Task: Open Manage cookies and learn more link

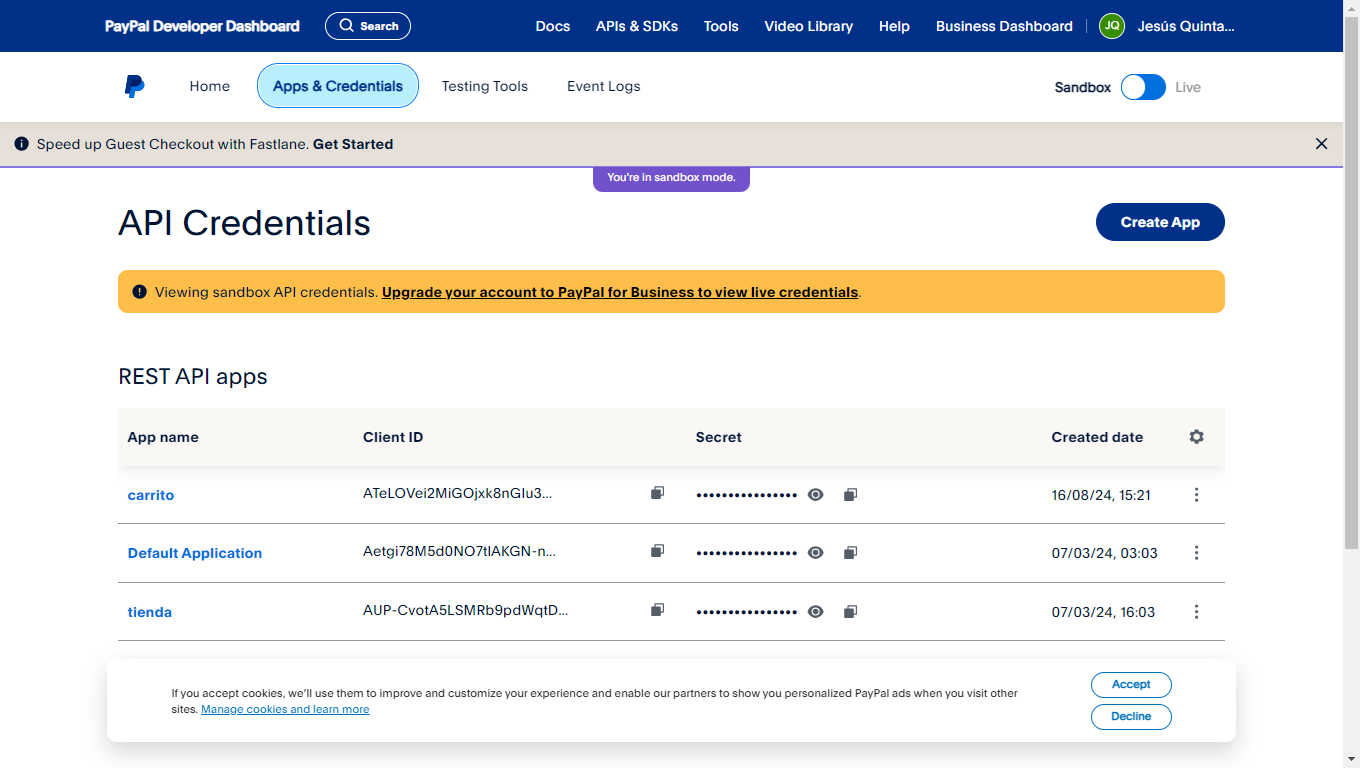Action: point(285,709)
